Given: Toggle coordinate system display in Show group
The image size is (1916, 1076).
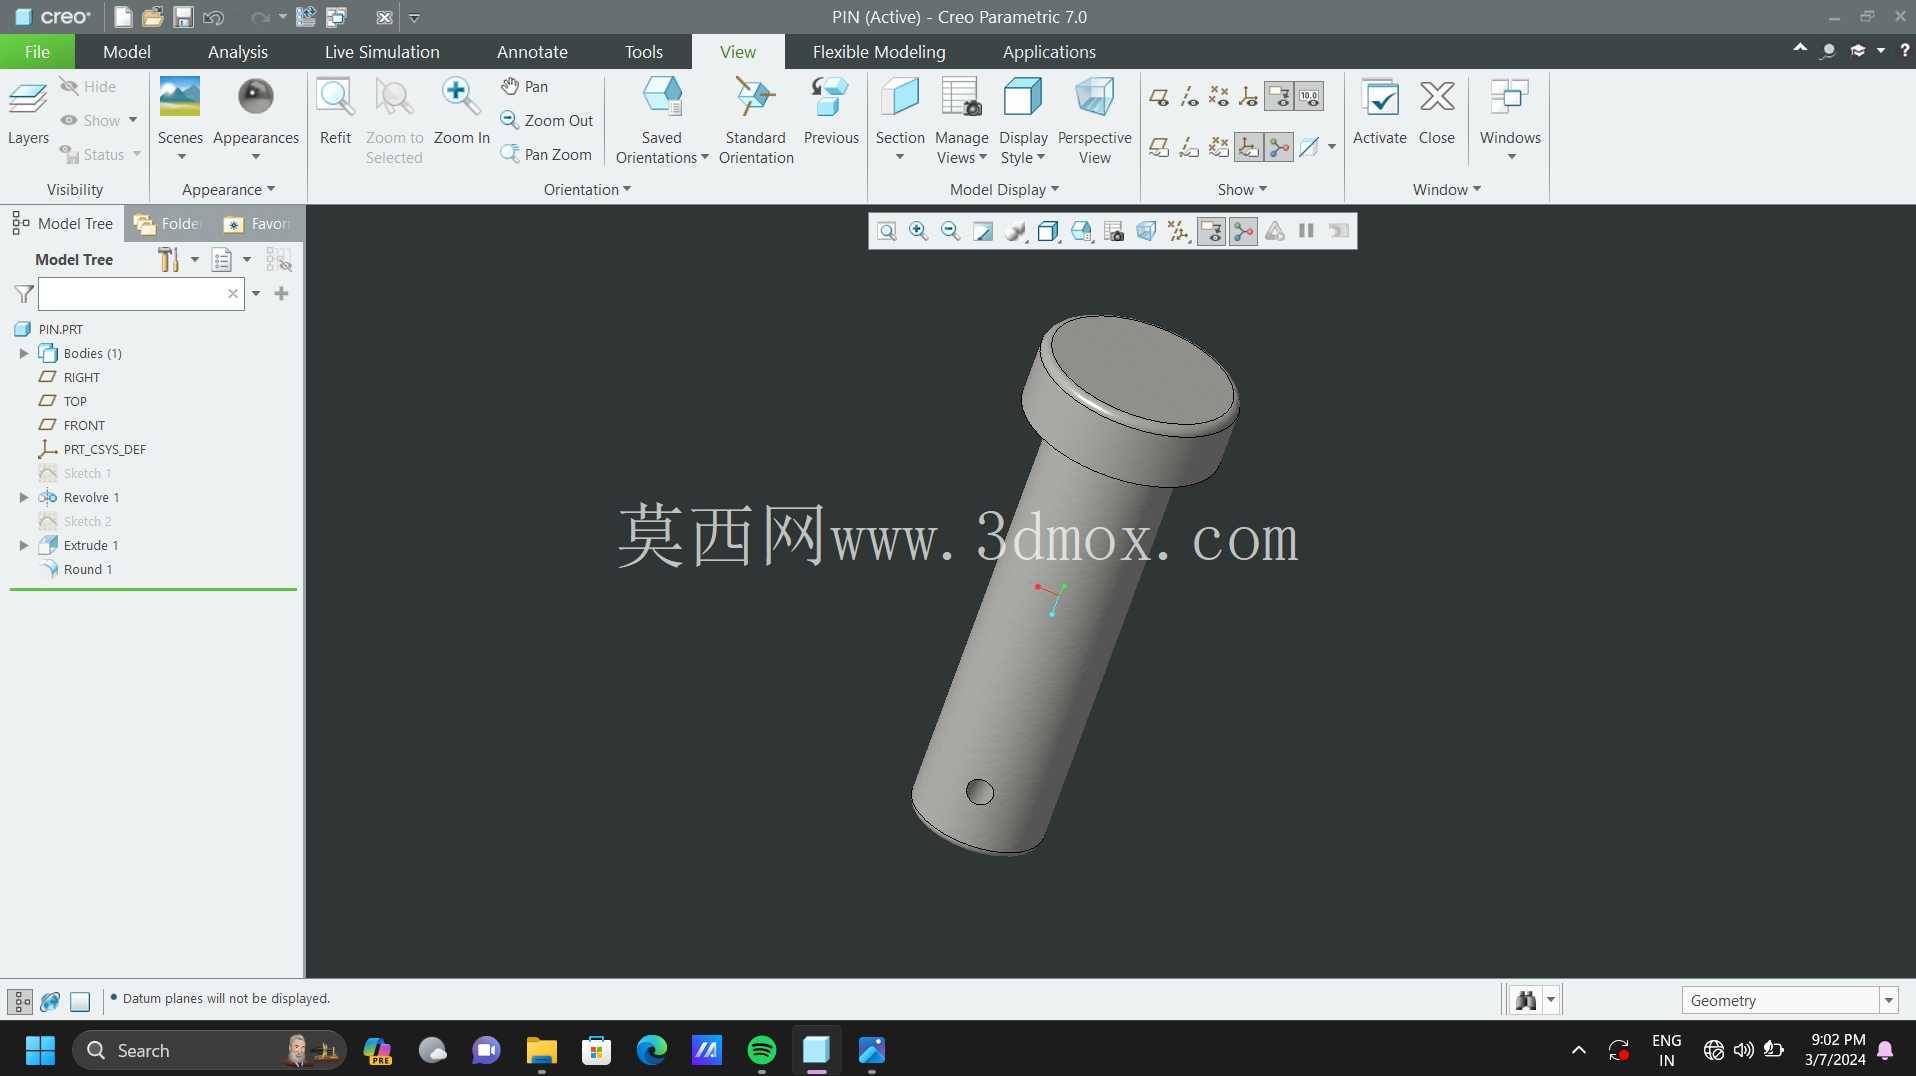Looking at the screenshot, I should coord(1249,97).
